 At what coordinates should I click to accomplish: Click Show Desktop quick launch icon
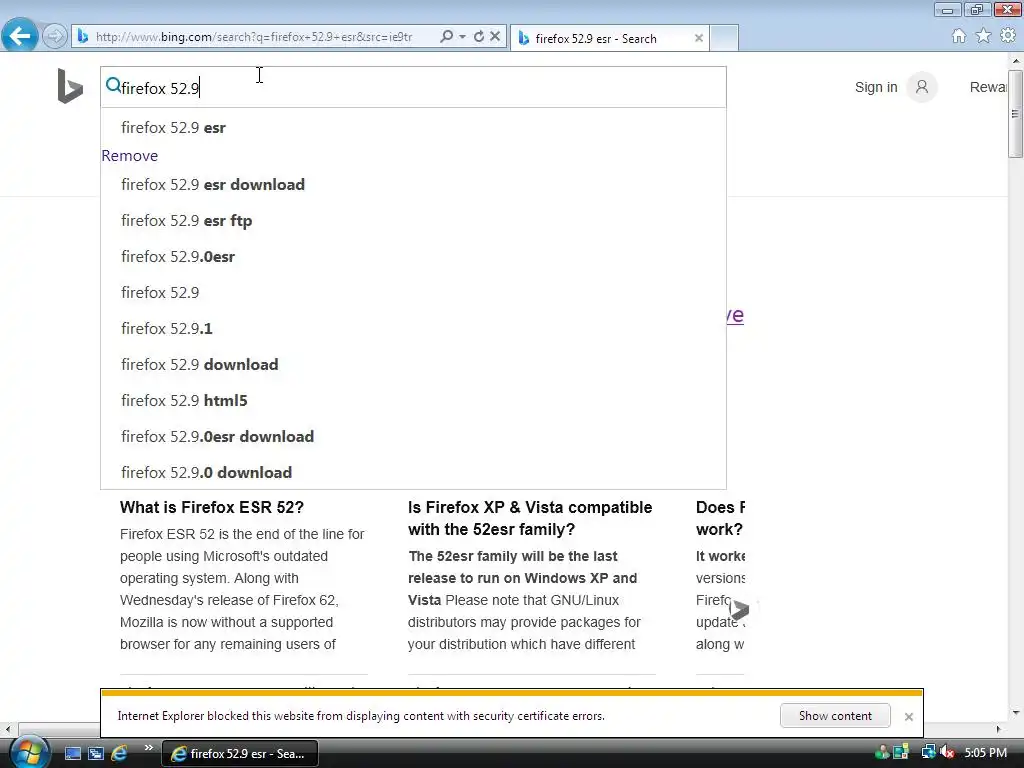click(x=73, y=753)
